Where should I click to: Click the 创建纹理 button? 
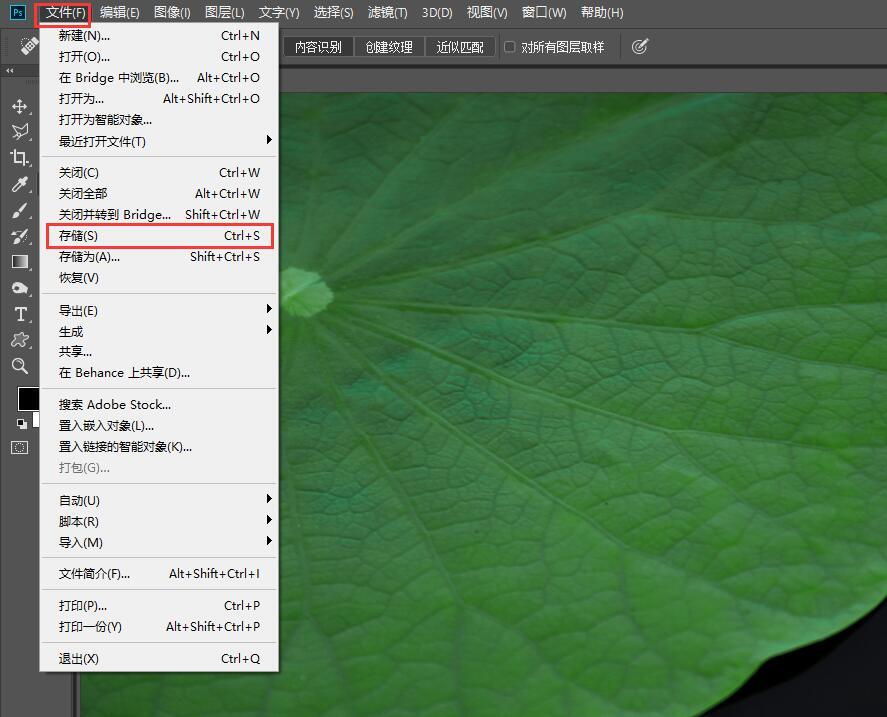point(389,47)
